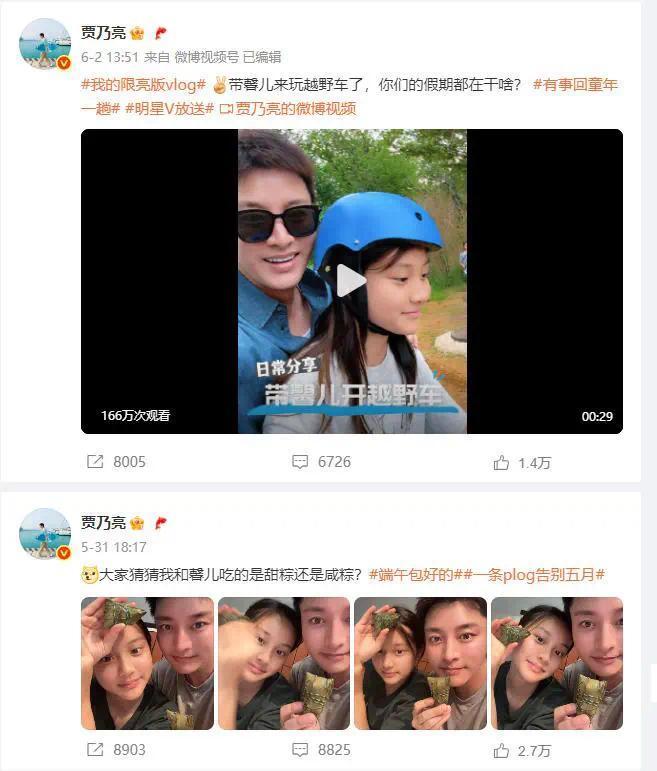Play the 越野车 vlog video

coord(351,281)
